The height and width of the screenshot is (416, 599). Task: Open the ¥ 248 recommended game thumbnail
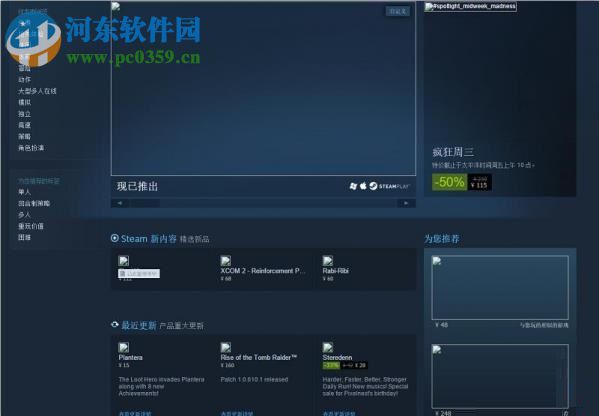(500, 376)
